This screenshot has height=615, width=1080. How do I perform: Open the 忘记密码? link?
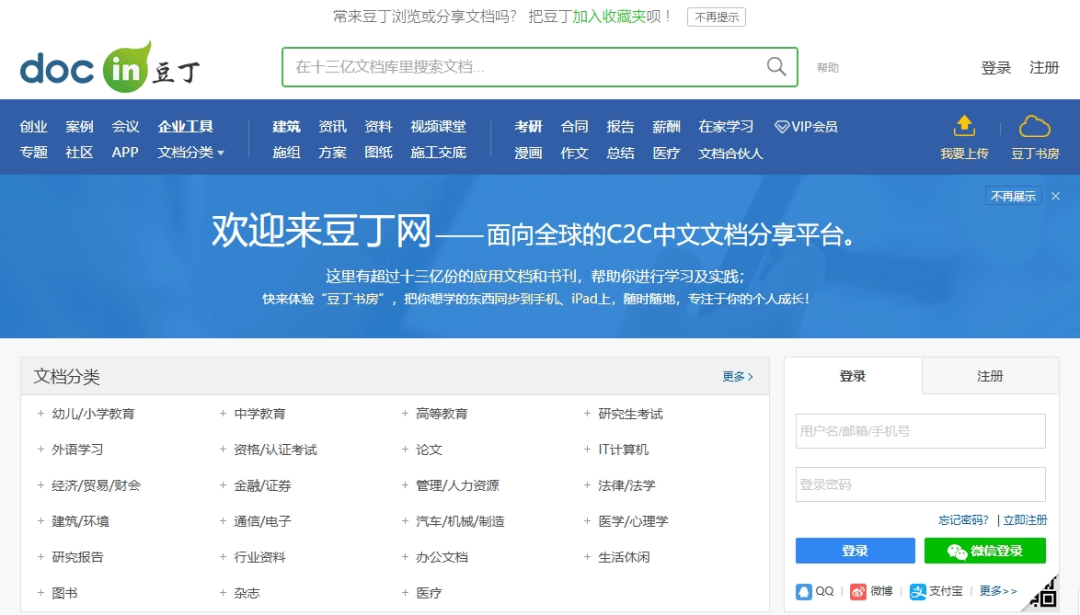tap(963, 520)
